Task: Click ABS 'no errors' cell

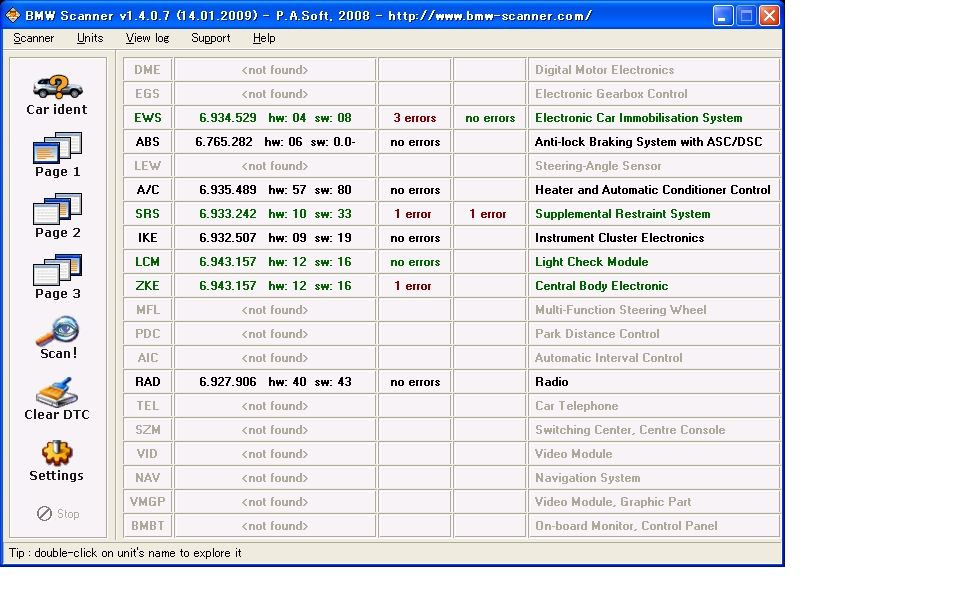Action: (415, 141)
